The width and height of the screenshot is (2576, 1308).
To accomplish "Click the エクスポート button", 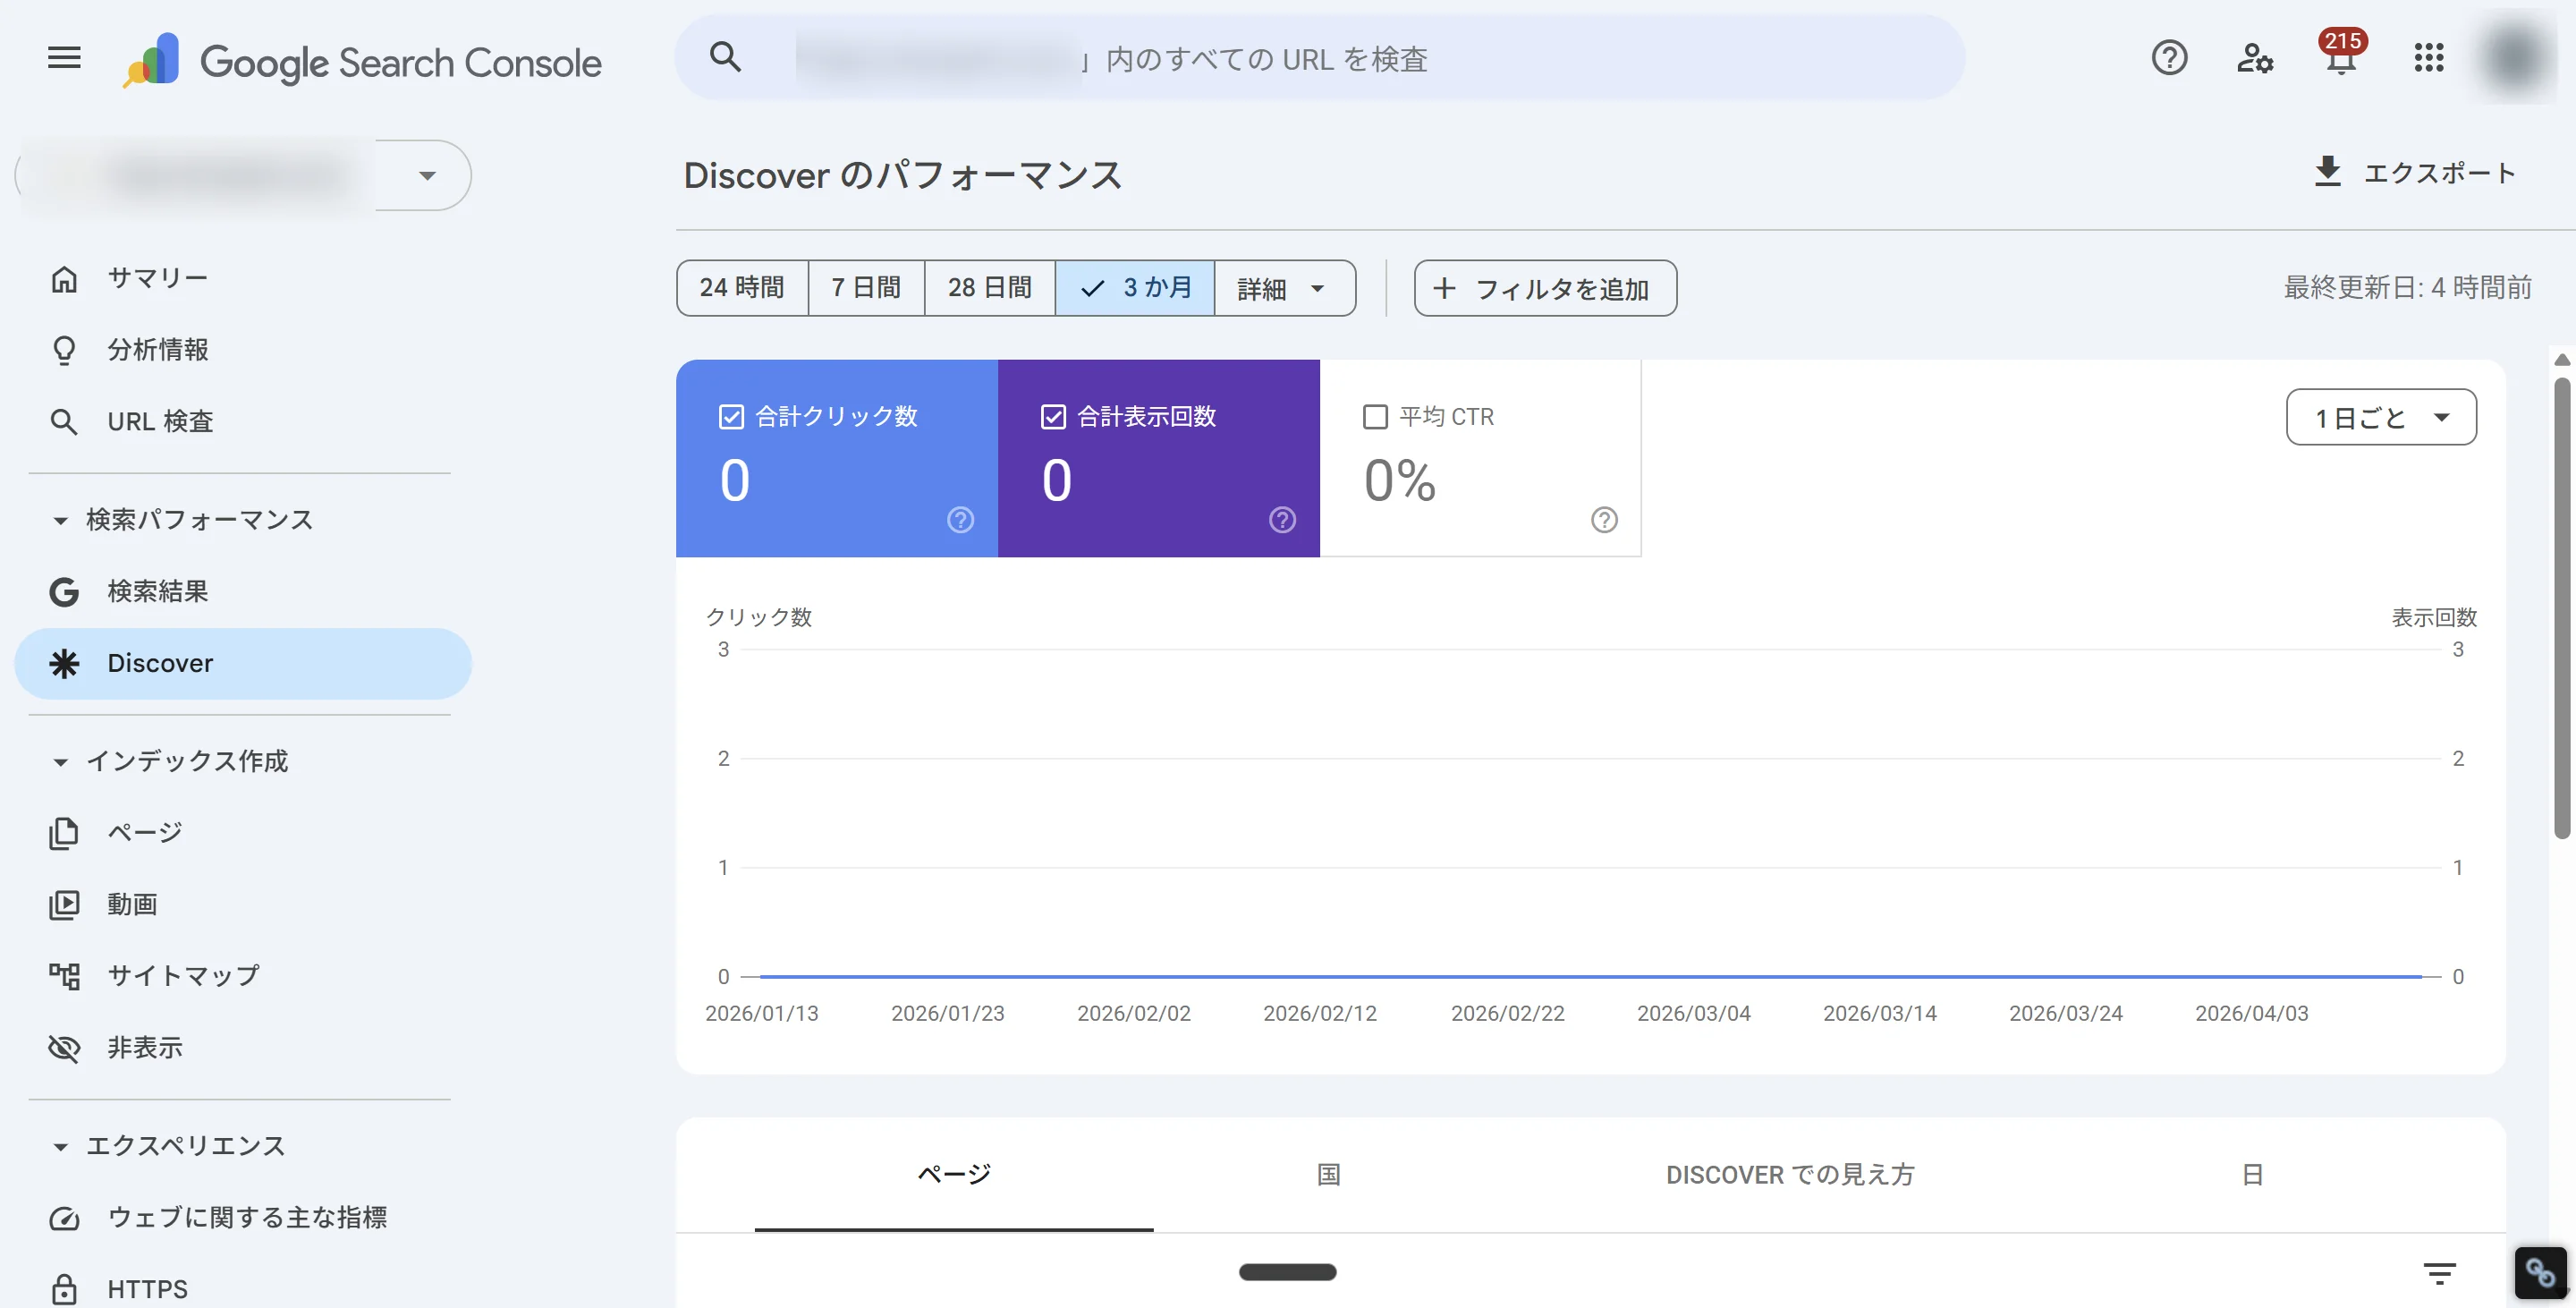I will tap(2416, 172).
